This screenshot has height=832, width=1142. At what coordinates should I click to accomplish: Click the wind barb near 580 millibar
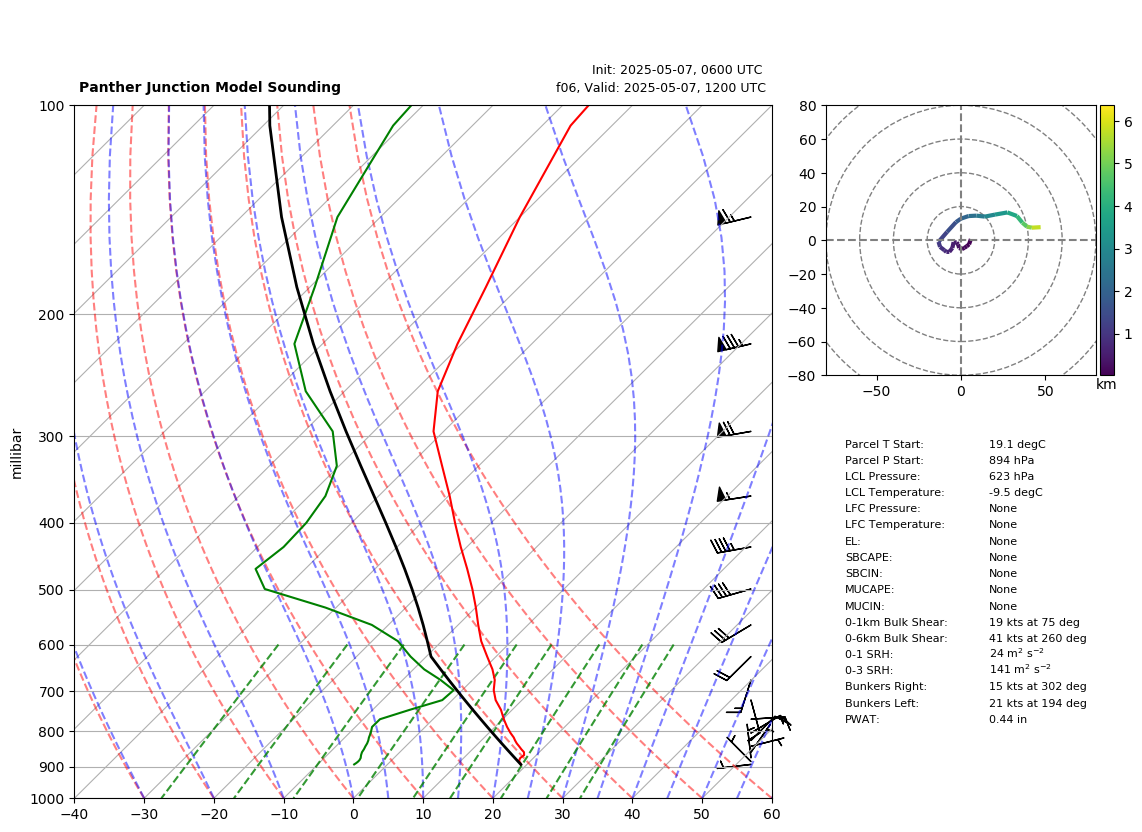coord(731,634)
